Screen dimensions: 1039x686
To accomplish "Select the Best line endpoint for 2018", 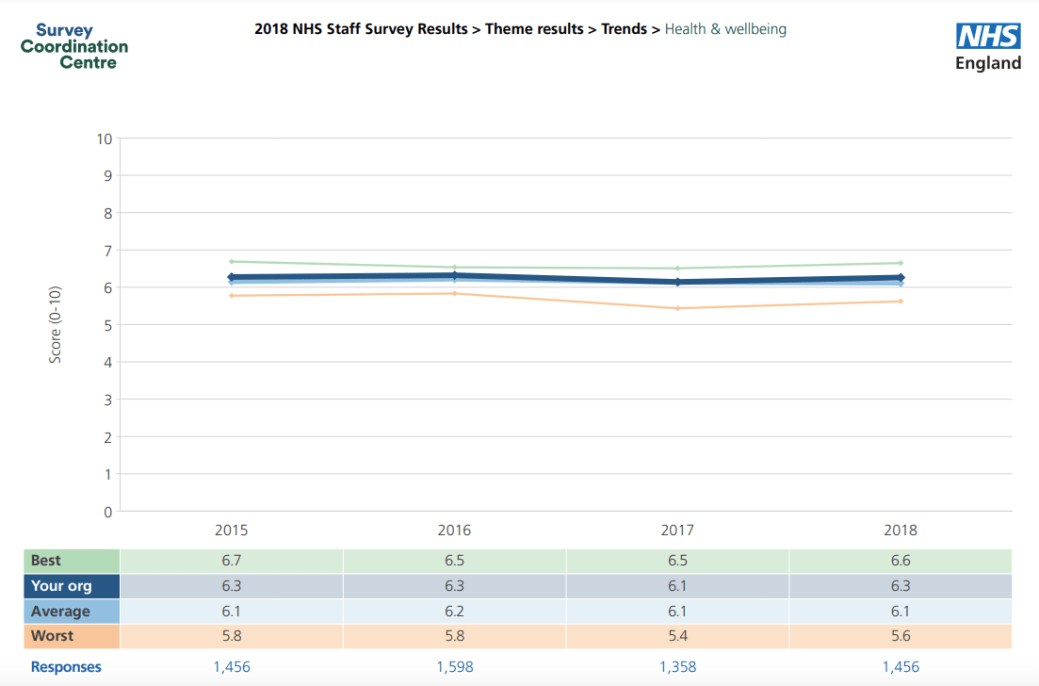I will point(899,263).
